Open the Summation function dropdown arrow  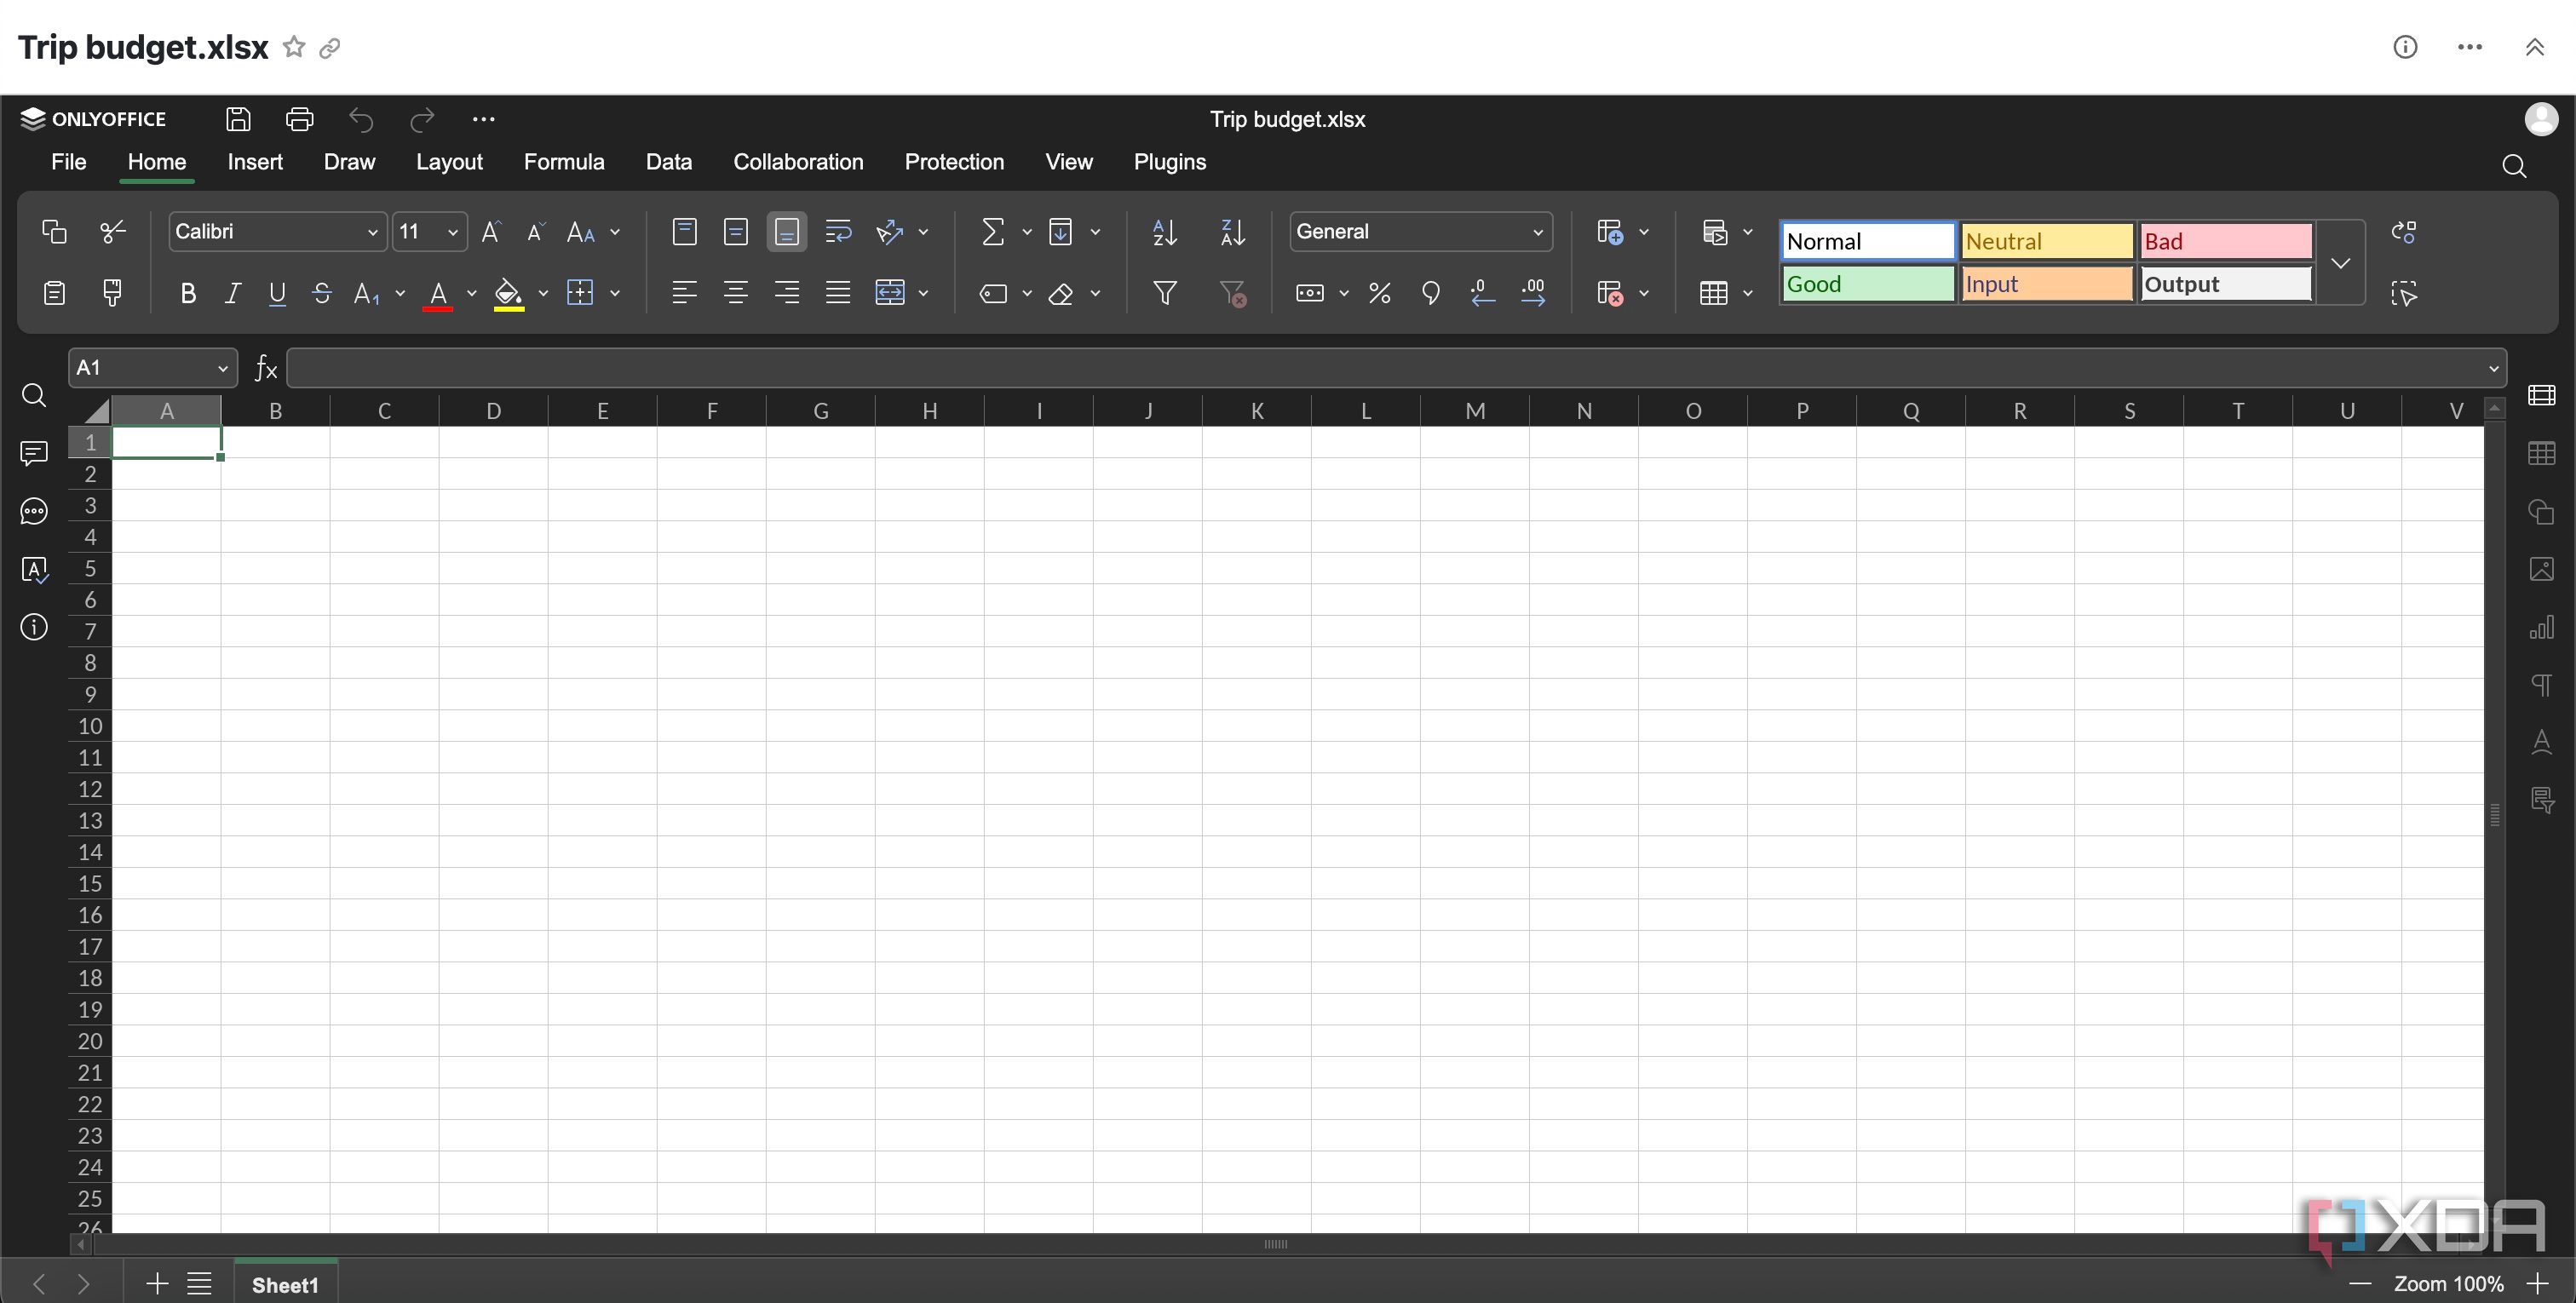[x=1027, y=232]
